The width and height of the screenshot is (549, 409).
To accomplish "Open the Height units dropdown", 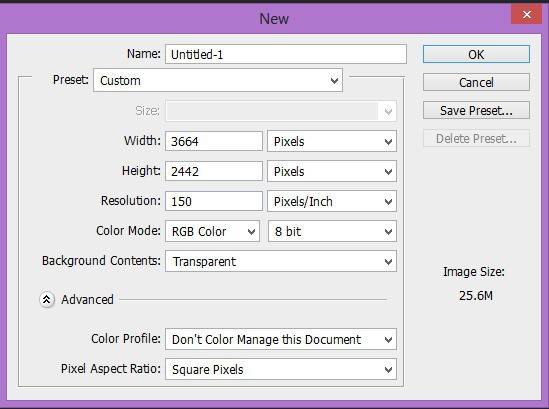I will [332, 171].
